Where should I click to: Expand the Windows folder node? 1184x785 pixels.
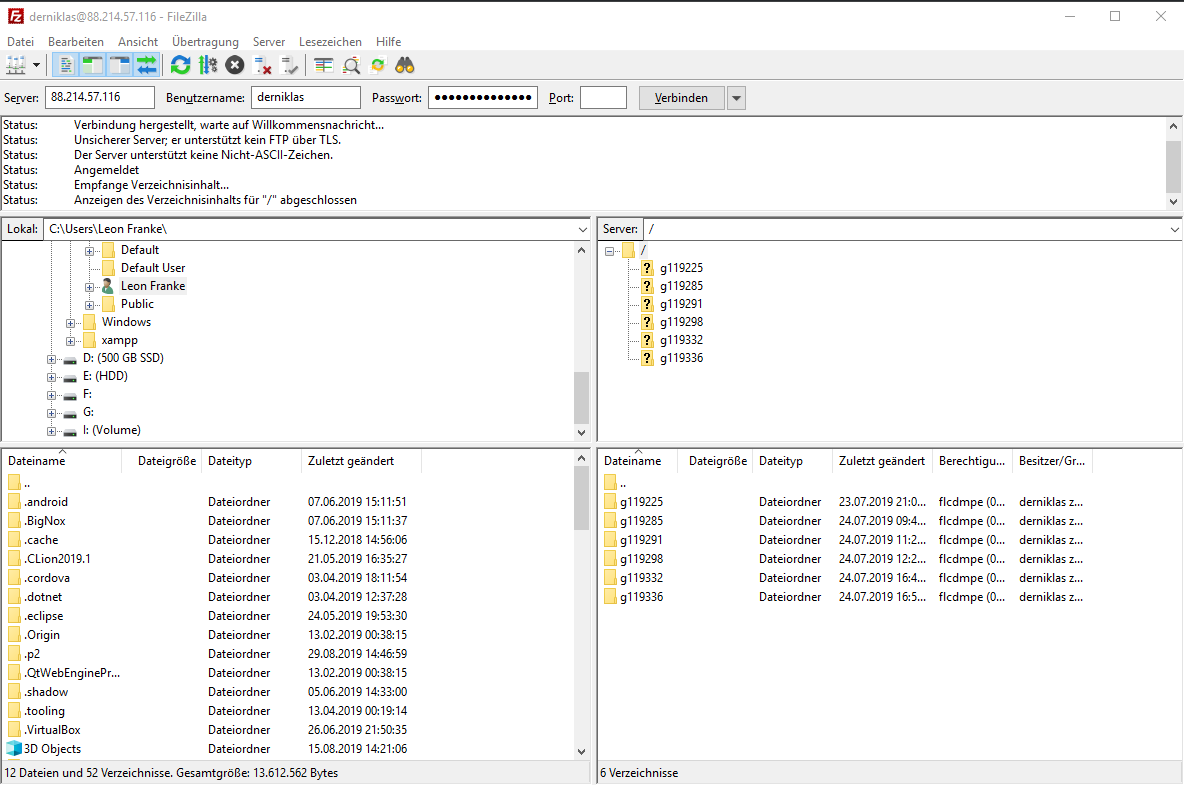coord(70,323)
